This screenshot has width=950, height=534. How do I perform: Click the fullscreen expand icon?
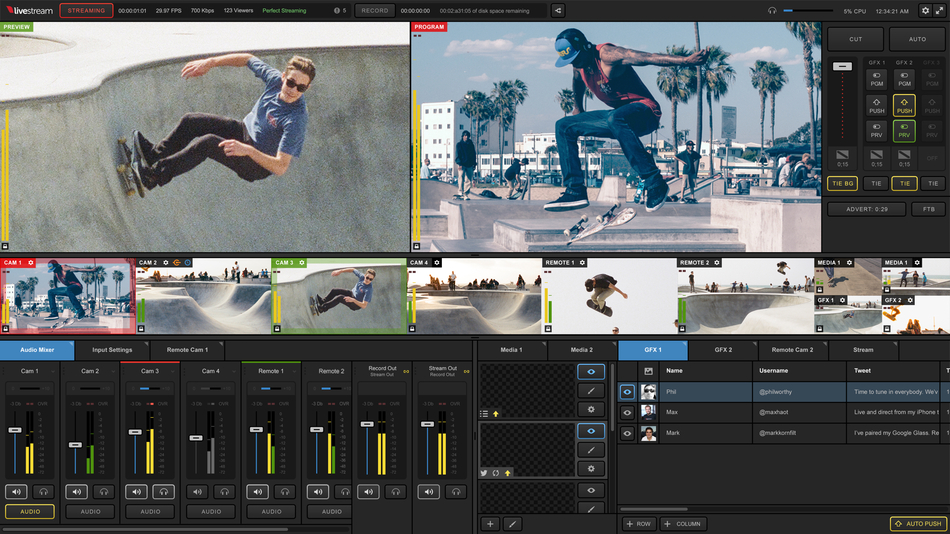point(940,11)
